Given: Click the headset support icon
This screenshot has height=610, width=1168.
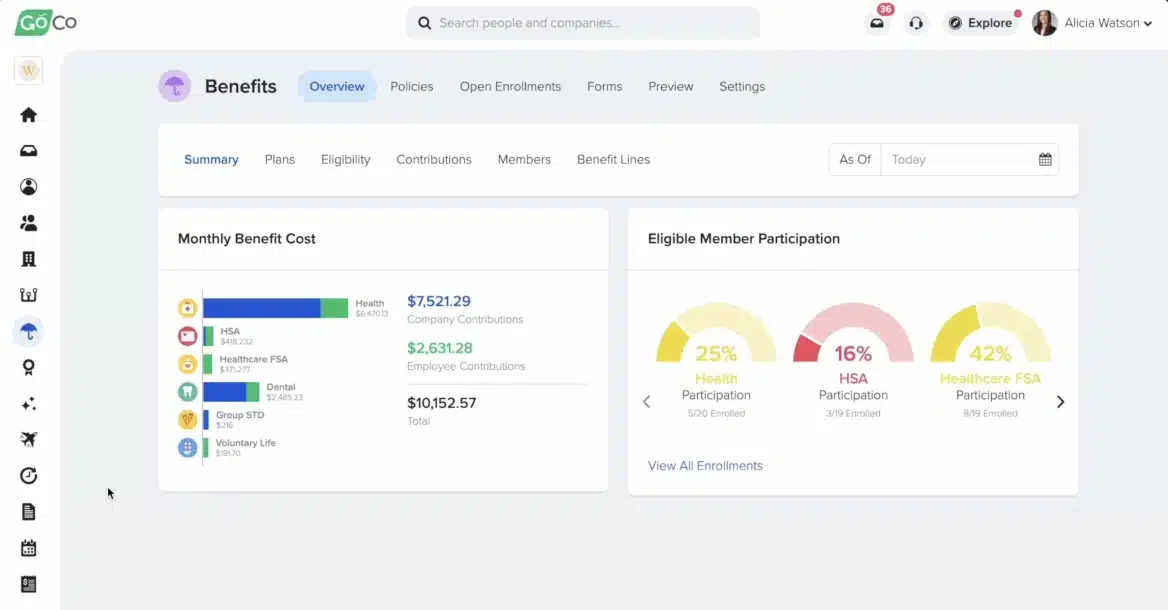Looking at the screenshot, I should [x=915, y=23].
